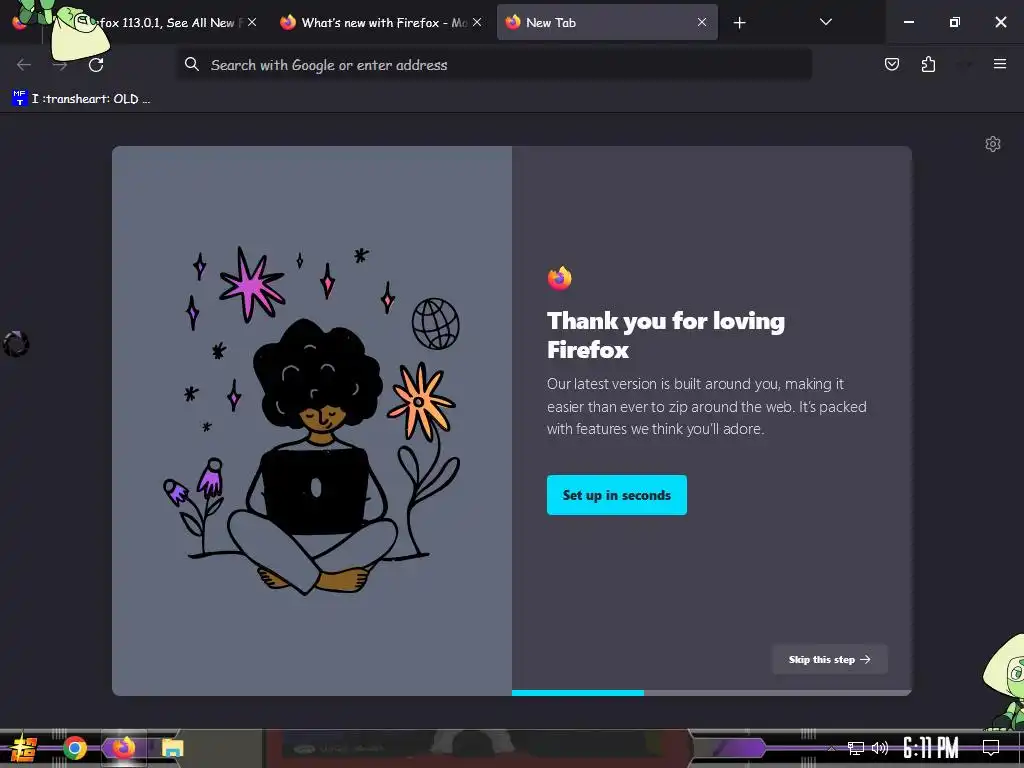Open Google Chrome from the taskbar

[x=74, y=748]
